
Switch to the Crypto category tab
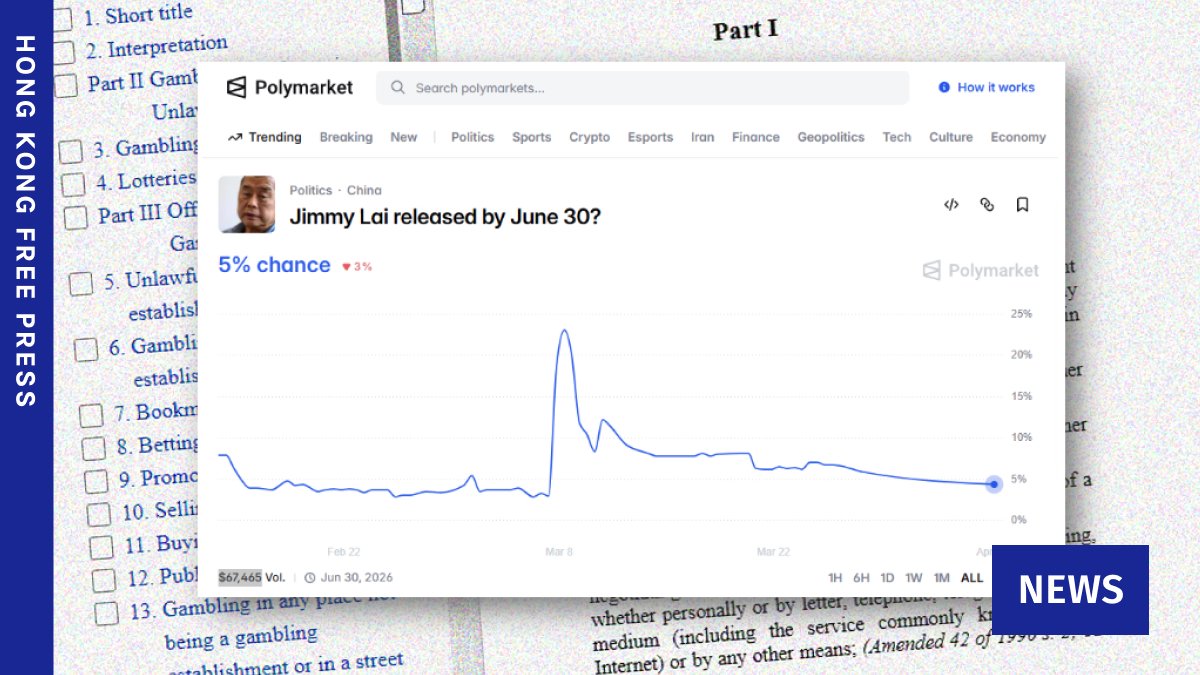tap(589, 138)
